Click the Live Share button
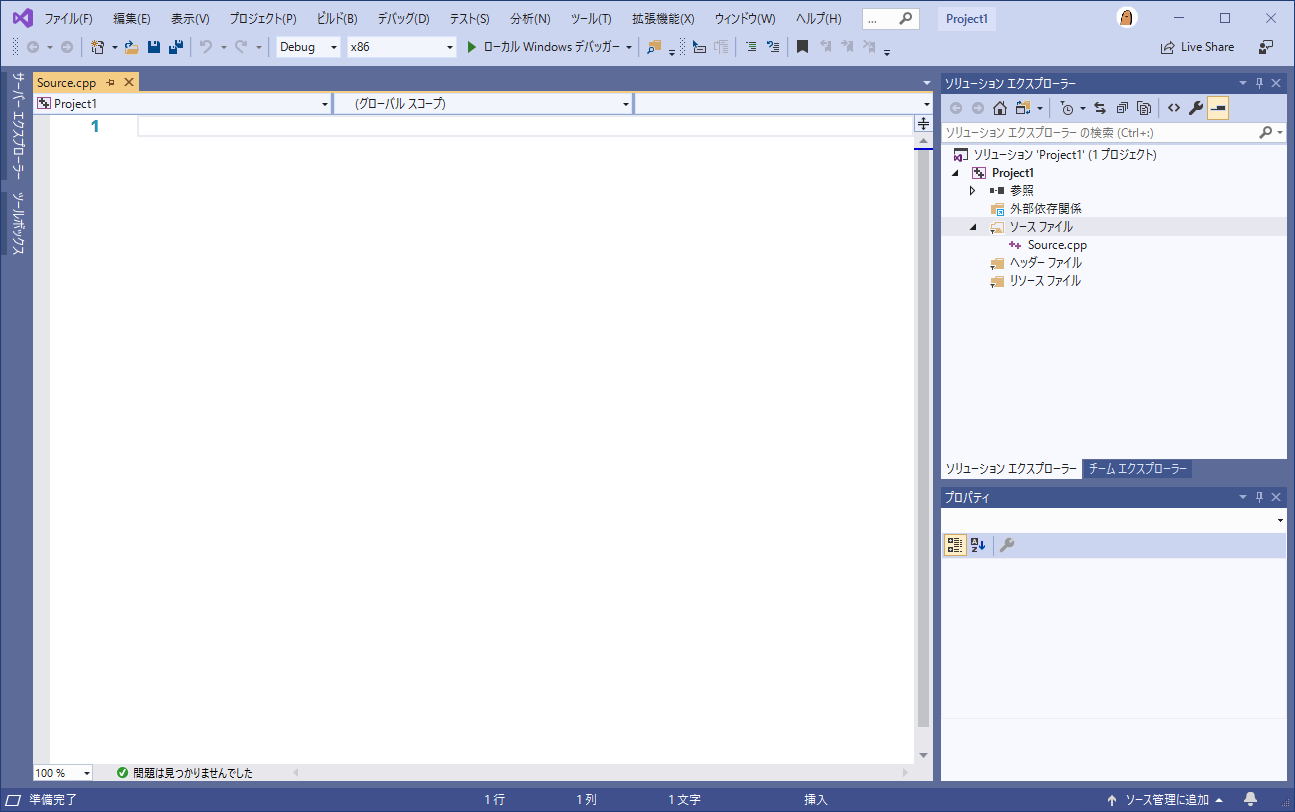 (1197, 47)
